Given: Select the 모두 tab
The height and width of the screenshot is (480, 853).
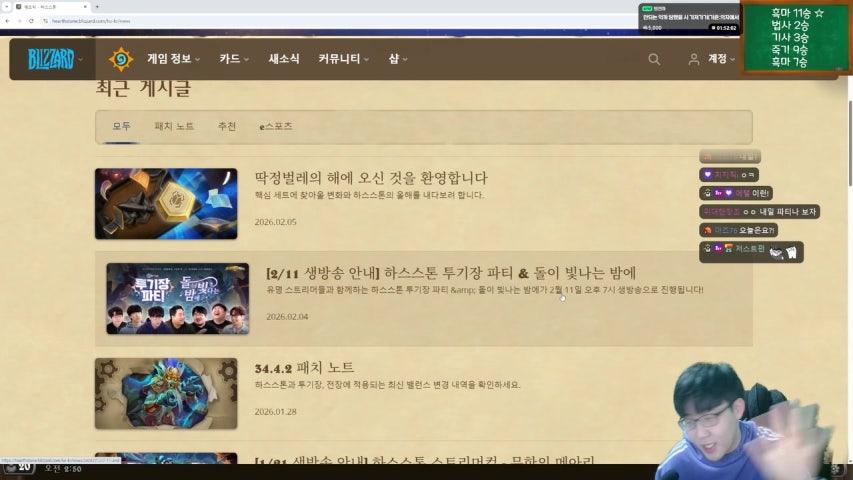Looking at the screenshot, I should coord(121,126).
